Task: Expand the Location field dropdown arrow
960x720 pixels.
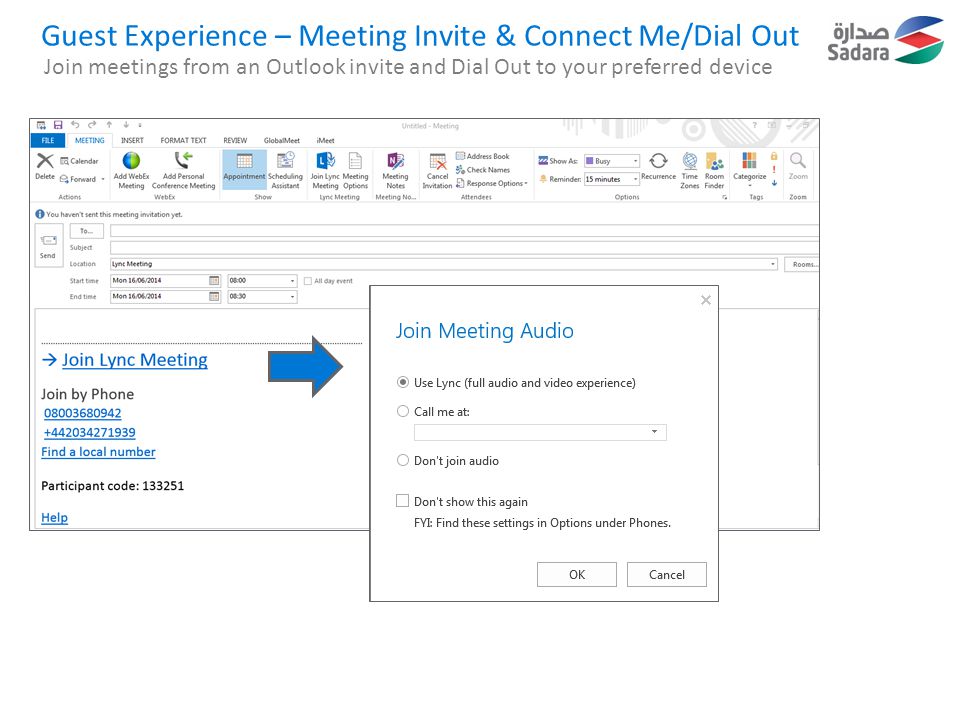Action: click(x=773, y=264)
